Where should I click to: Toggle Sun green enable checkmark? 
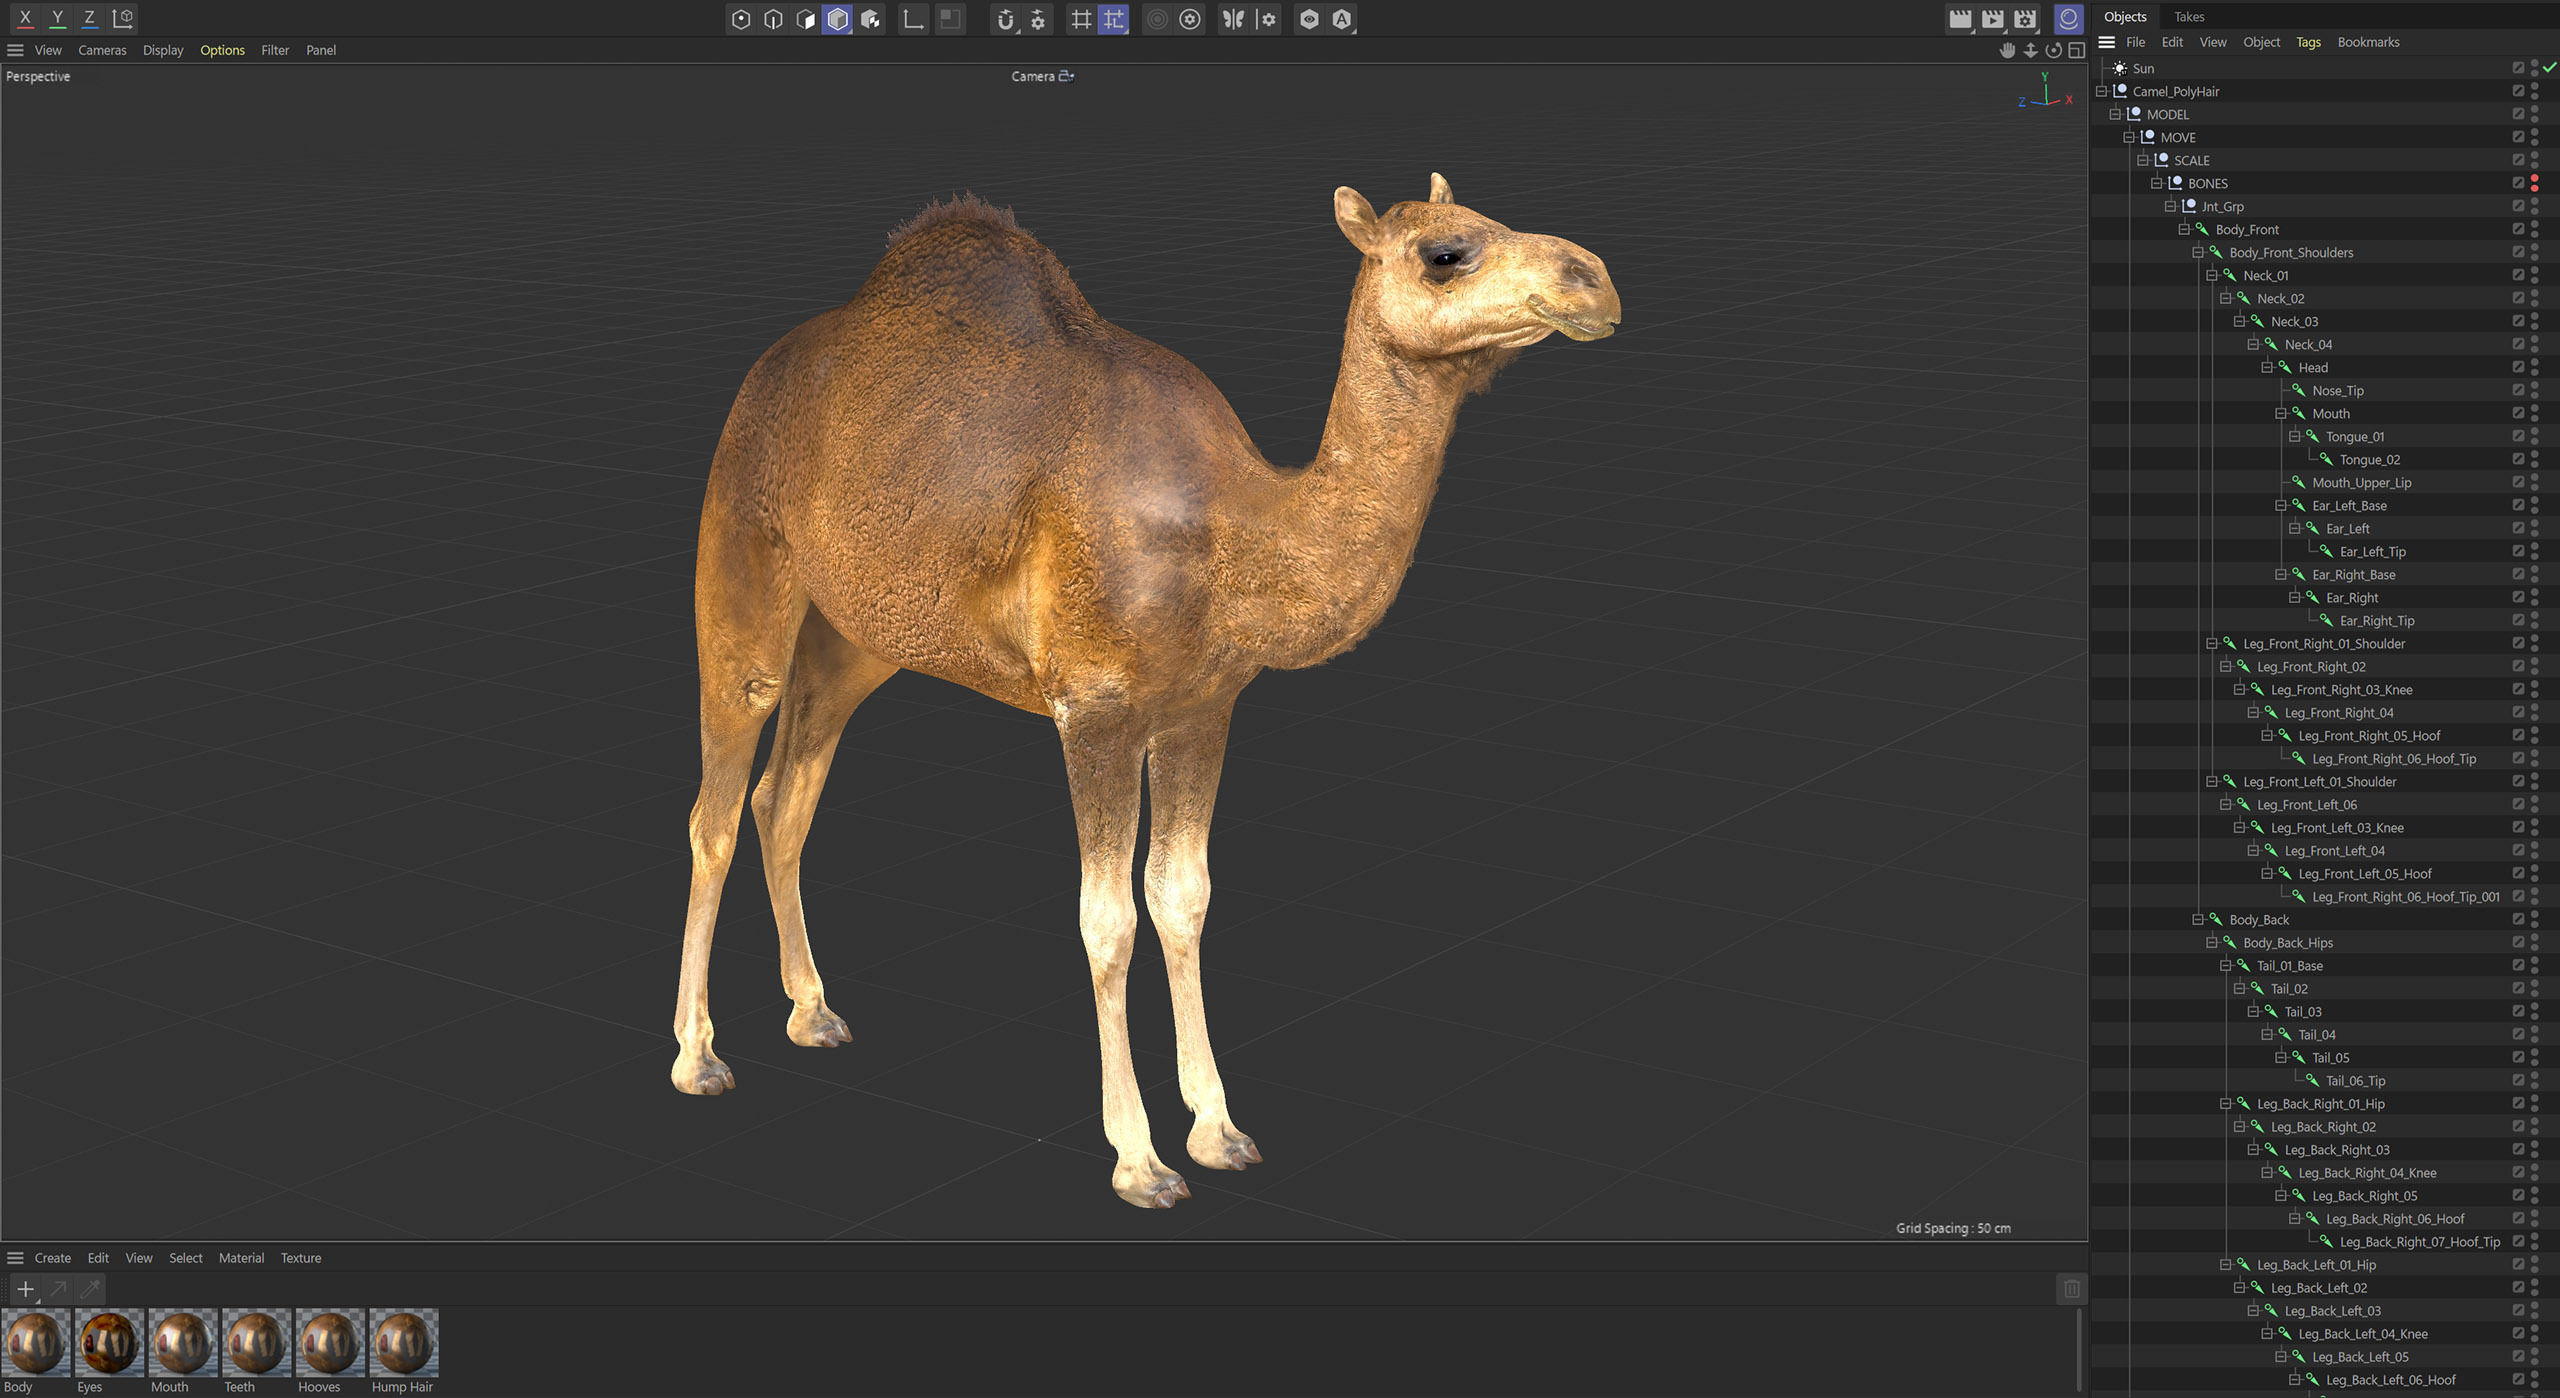[2550, 68]
